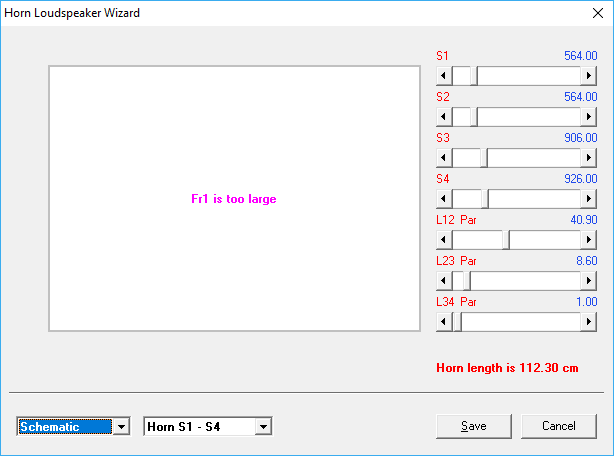Click the S3 slider left arrow
Image resolution: width=614 pixels, height=456 pixels.
[x=444, y=158]
